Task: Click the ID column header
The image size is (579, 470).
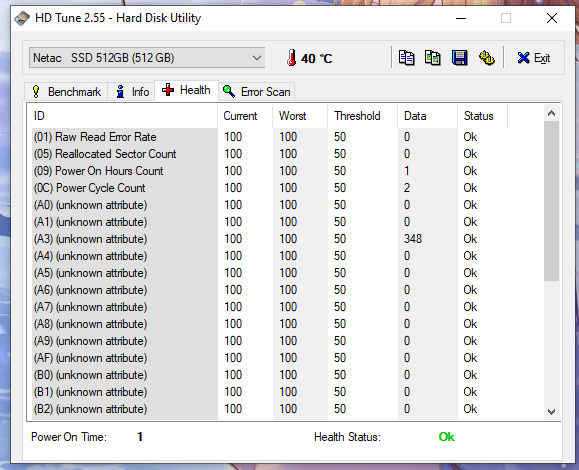Action: pyautogui.click(x=125, y=116)
